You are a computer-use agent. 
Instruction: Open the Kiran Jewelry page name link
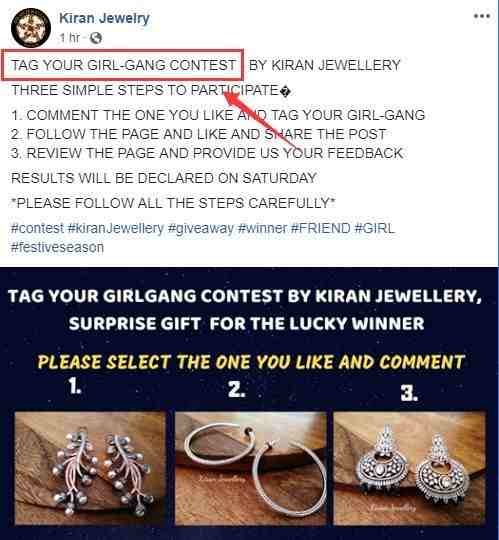point(104,18)
